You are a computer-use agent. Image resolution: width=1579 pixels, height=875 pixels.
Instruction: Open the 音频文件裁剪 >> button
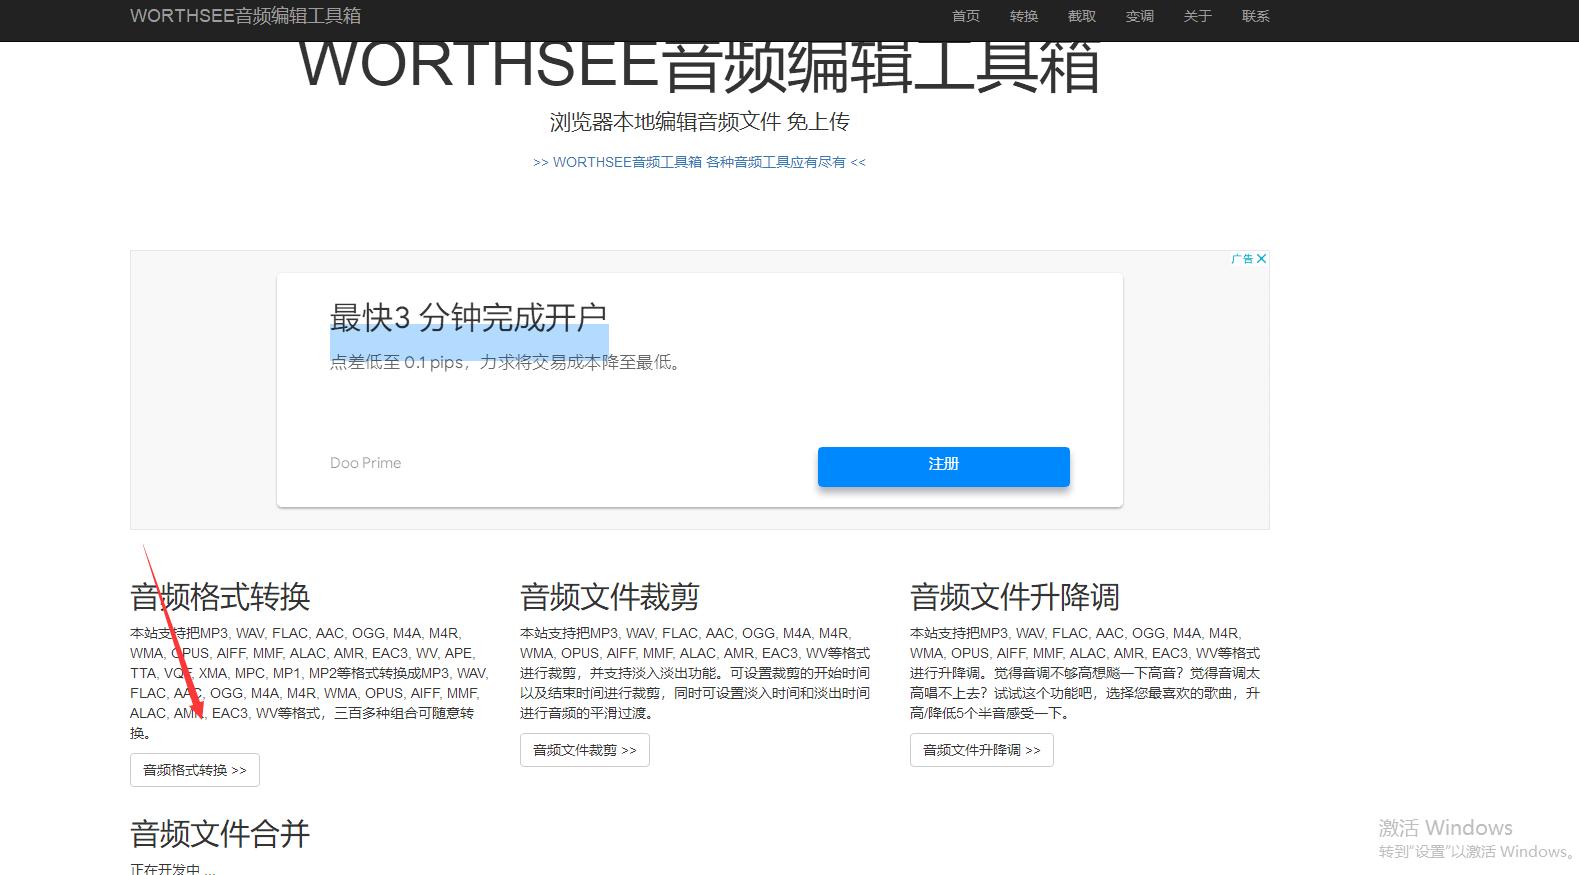[x=585, y=750]
